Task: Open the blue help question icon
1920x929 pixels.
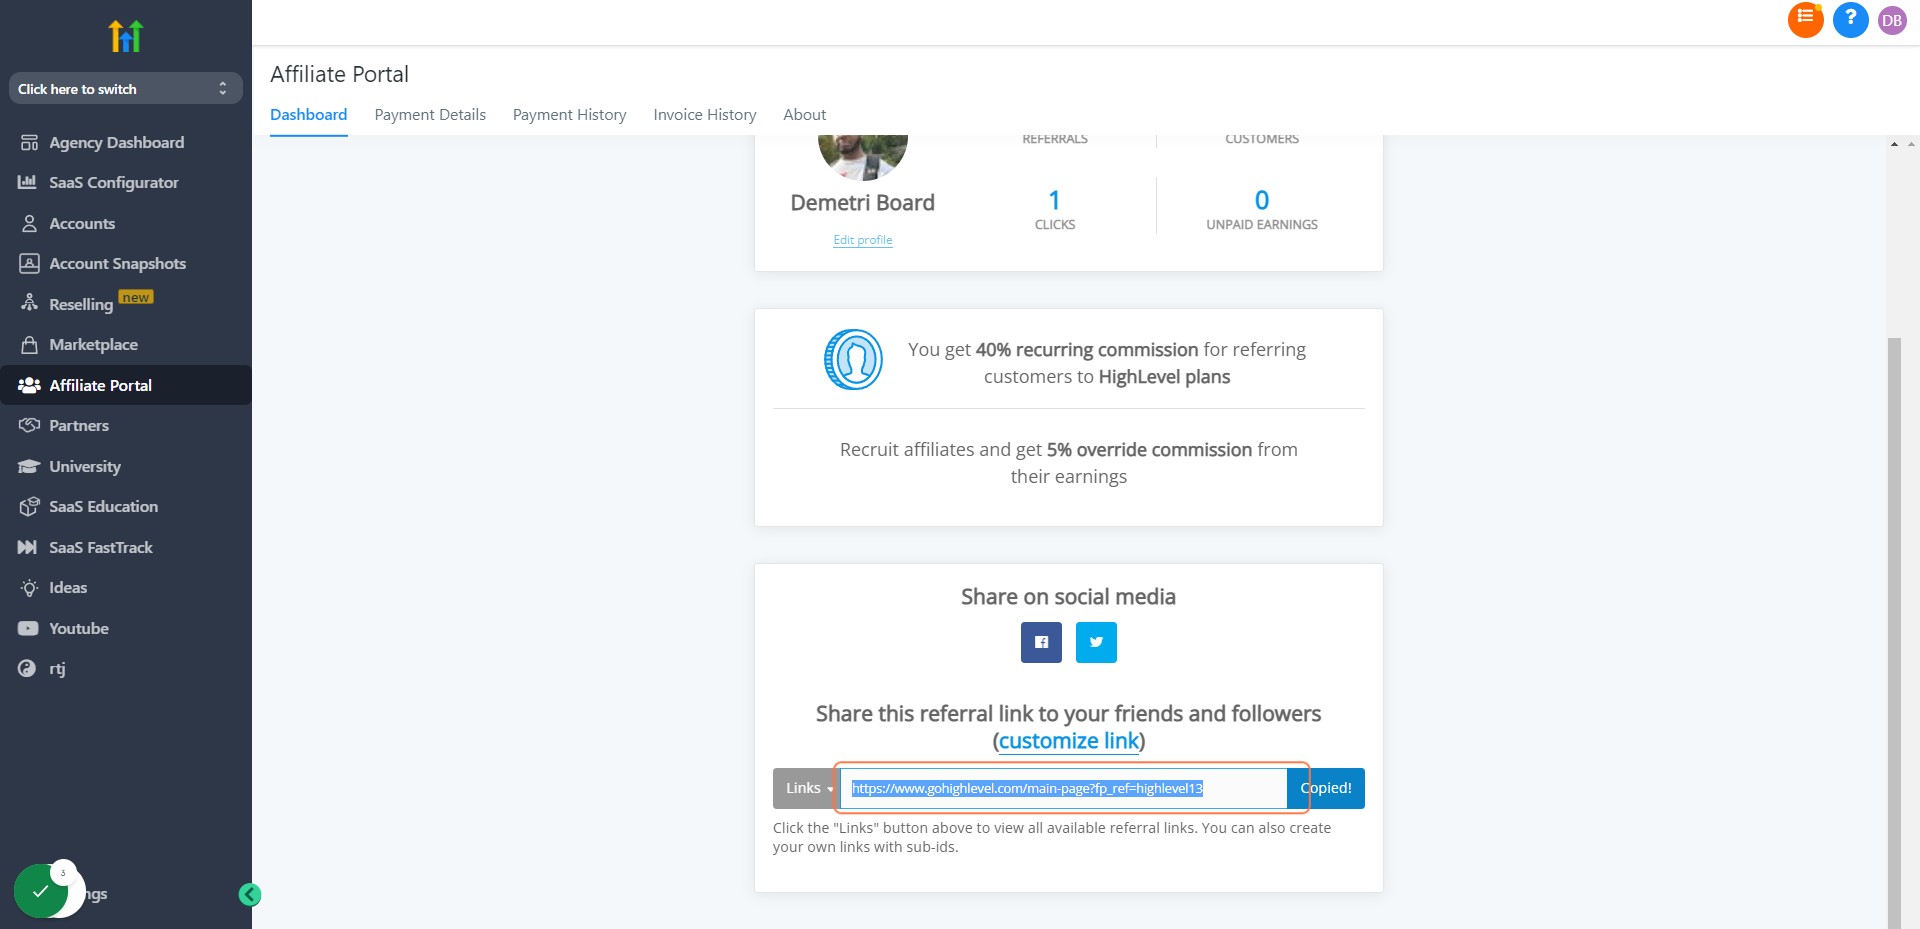Action: point(1850,19)
